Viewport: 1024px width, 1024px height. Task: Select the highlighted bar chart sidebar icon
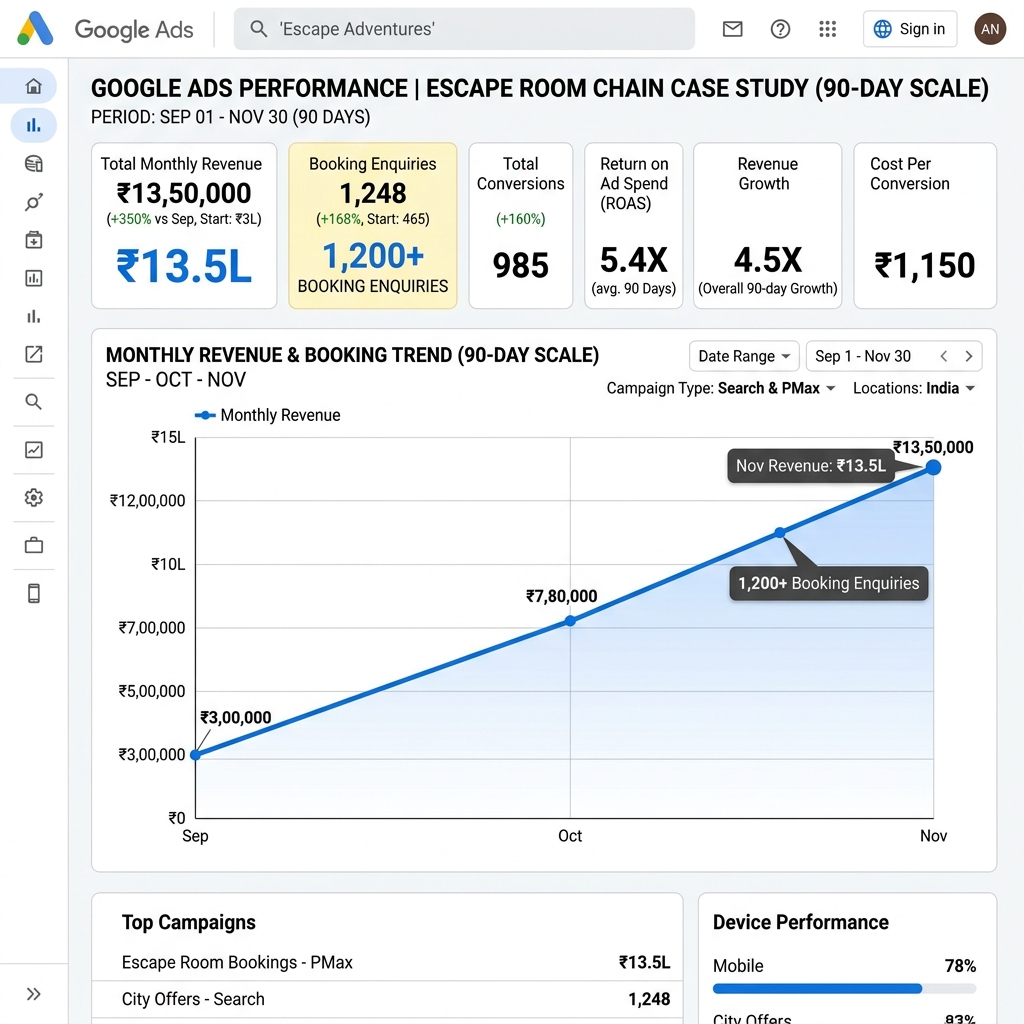tap(34, 125)
